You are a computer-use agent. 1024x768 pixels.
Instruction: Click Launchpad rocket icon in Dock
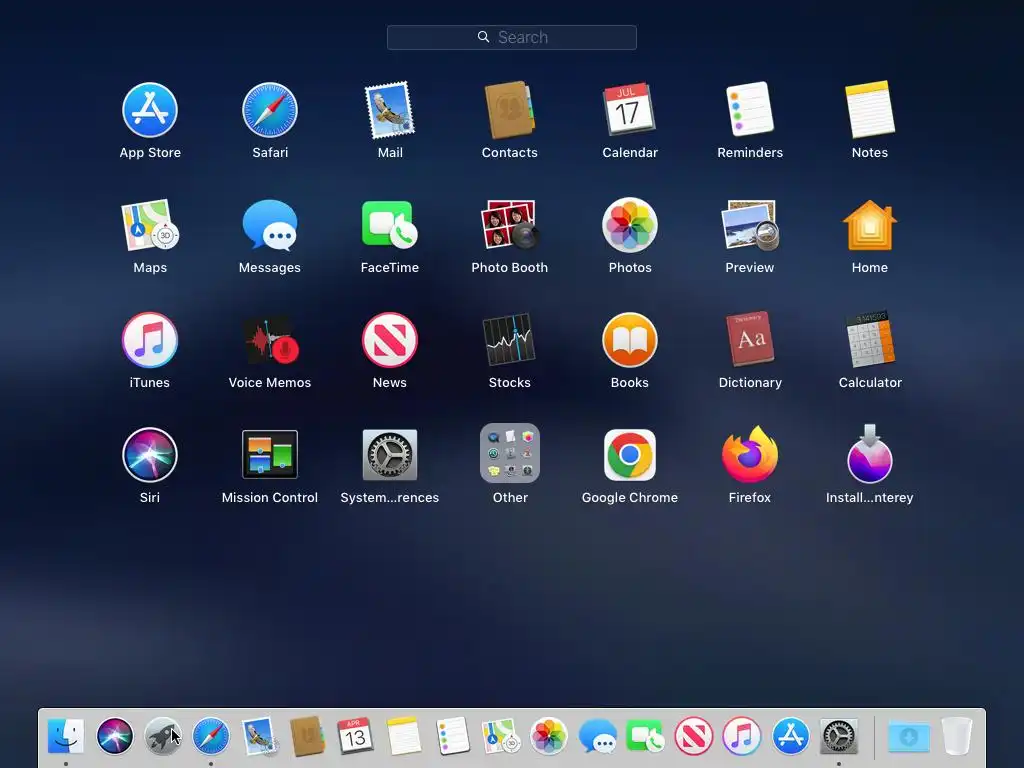tap(163, 736)
